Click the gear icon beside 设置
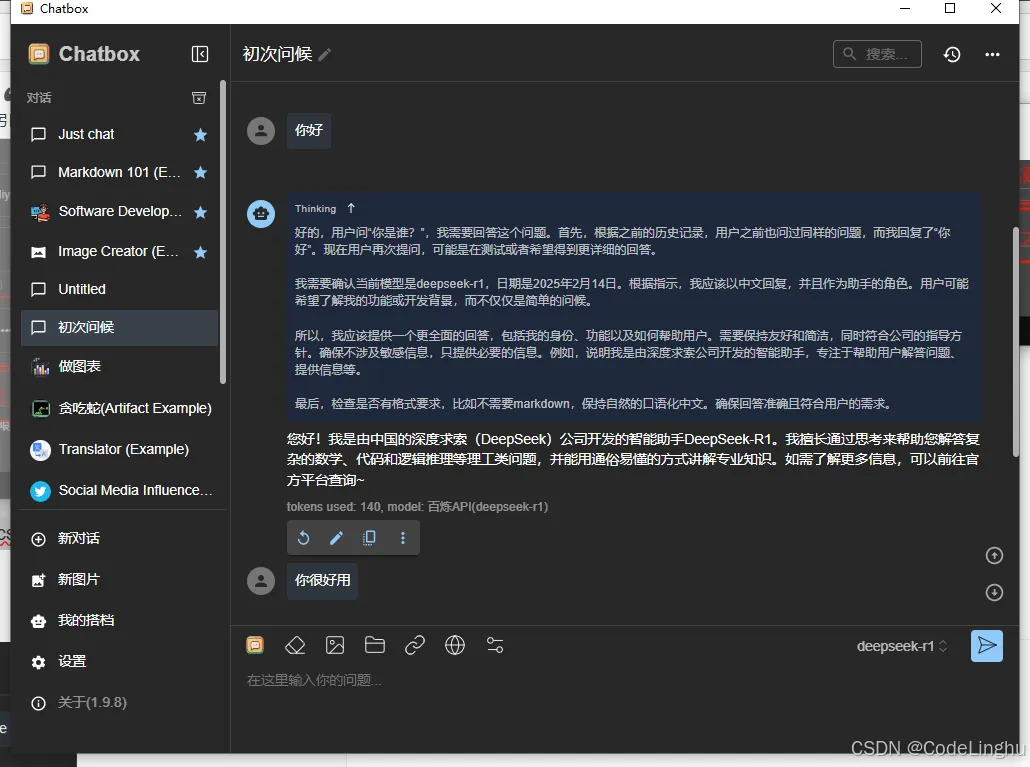 pos(39,662)
